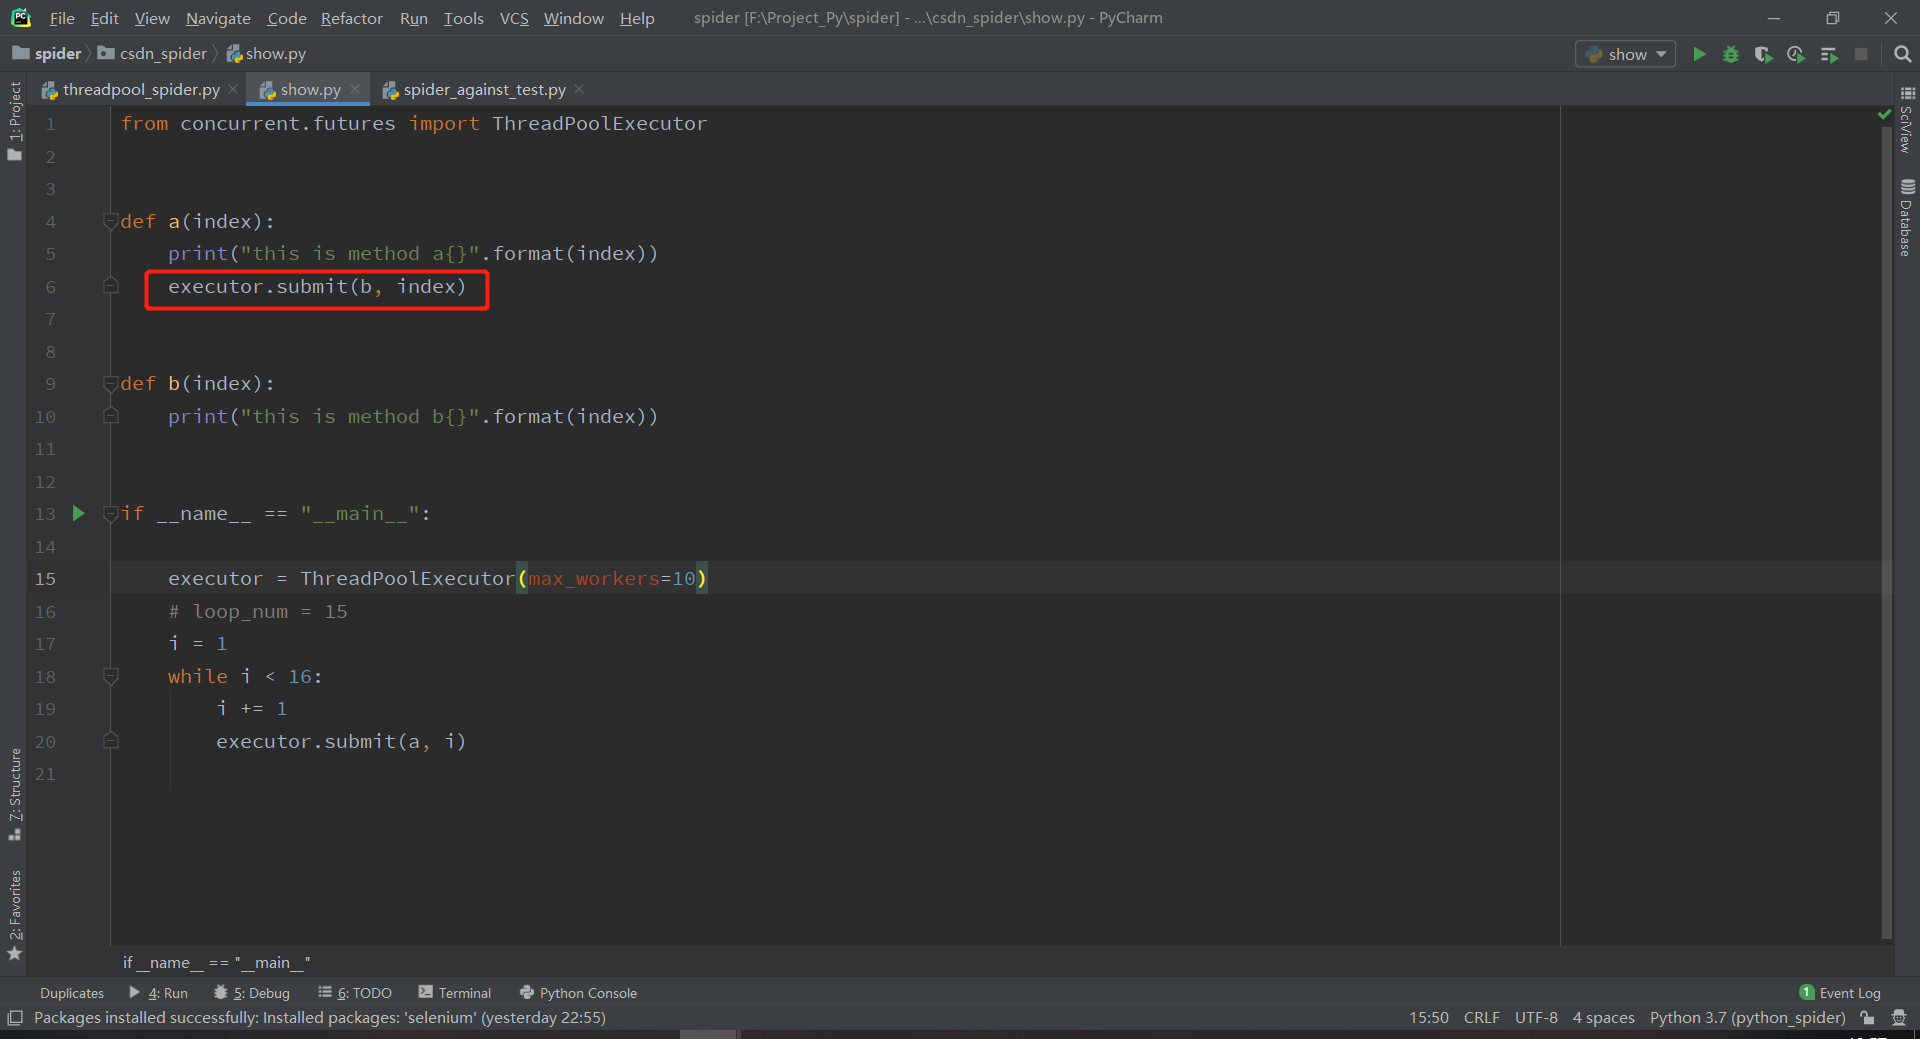The width and height of the screenshot is (1920, 1039).
Task: Run 'show' with coverage shield icon
Action: point(1763,54)
